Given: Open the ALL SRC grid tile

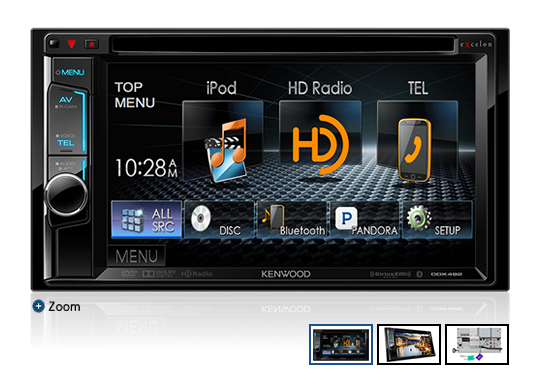Looking at the screenshot, I should (147, 219).
